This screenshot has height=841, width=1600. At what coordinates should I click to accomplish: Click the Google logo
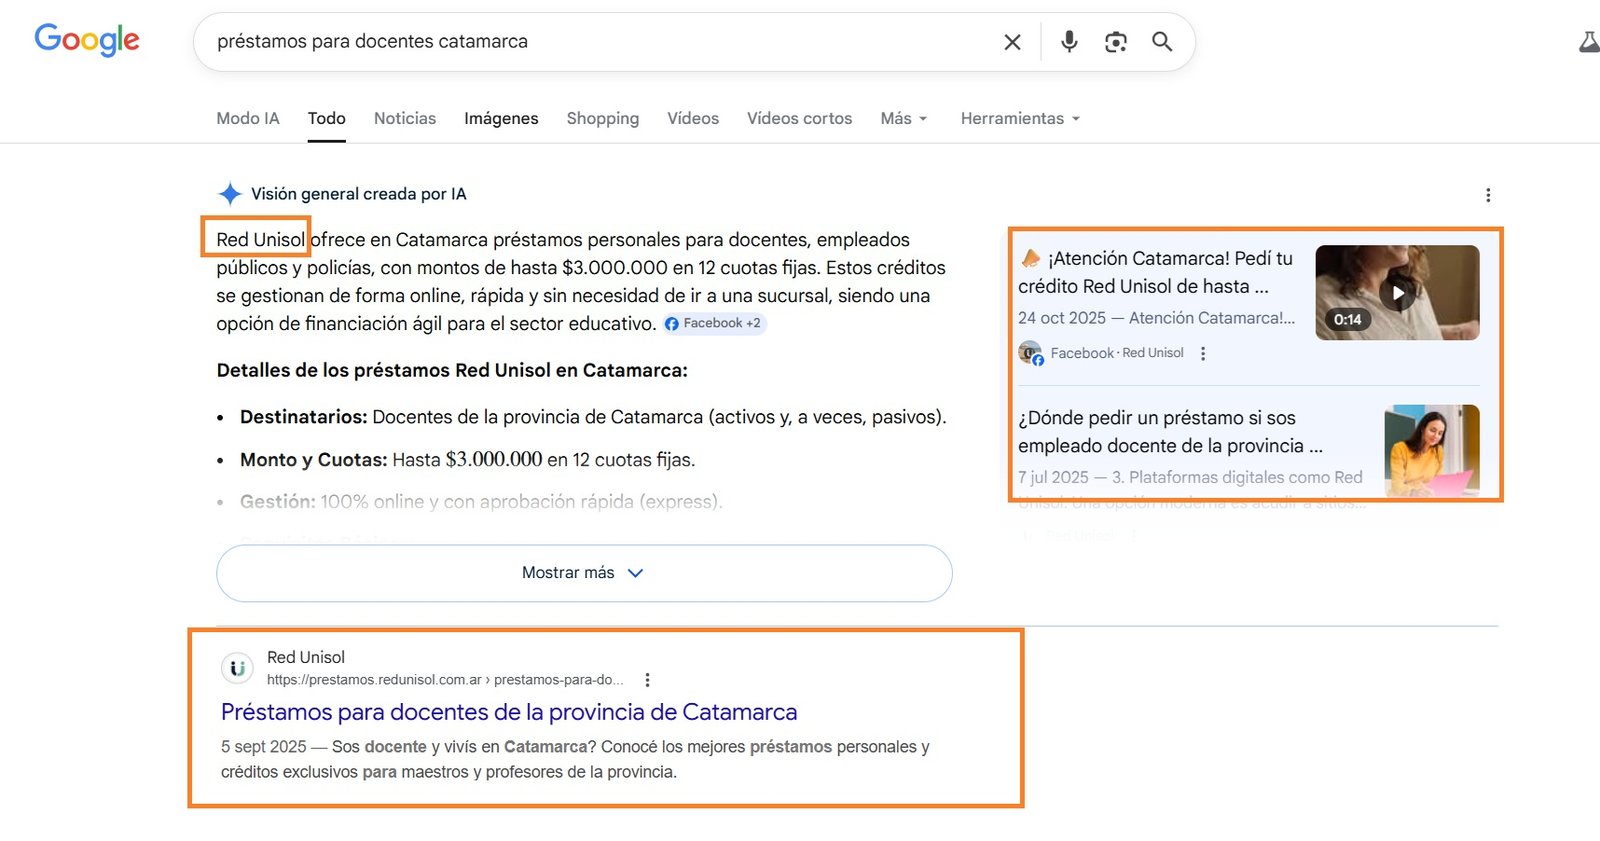[x=87, y=40]
